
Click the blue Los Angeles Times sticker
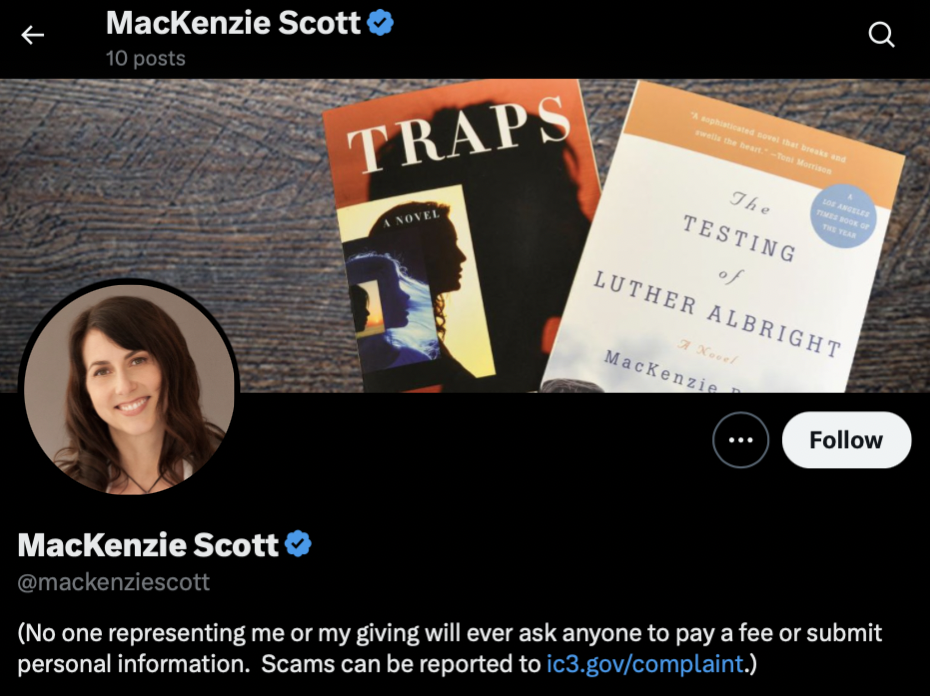(x=842, y=215)
